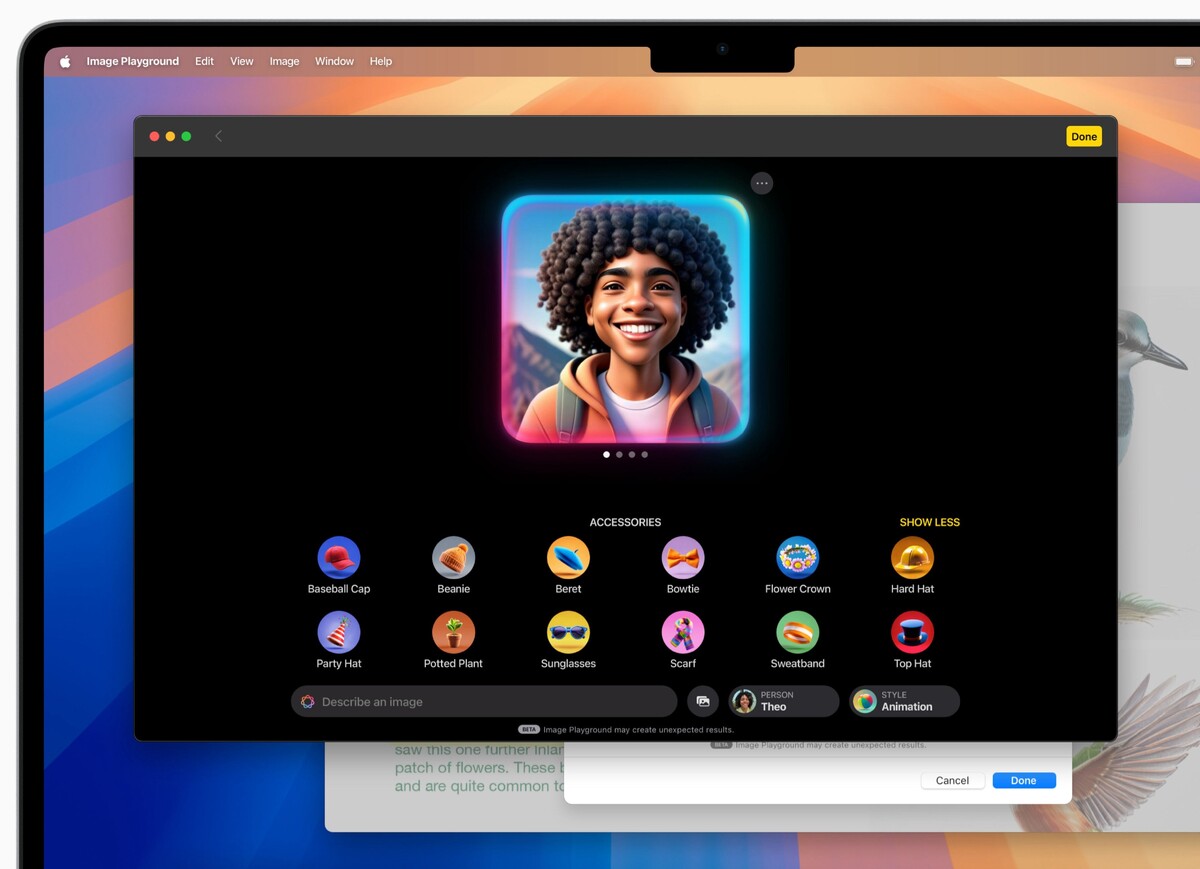Go back with the back chevron
This screenshot has height=869, width=1200.
[x=218, y=136]
